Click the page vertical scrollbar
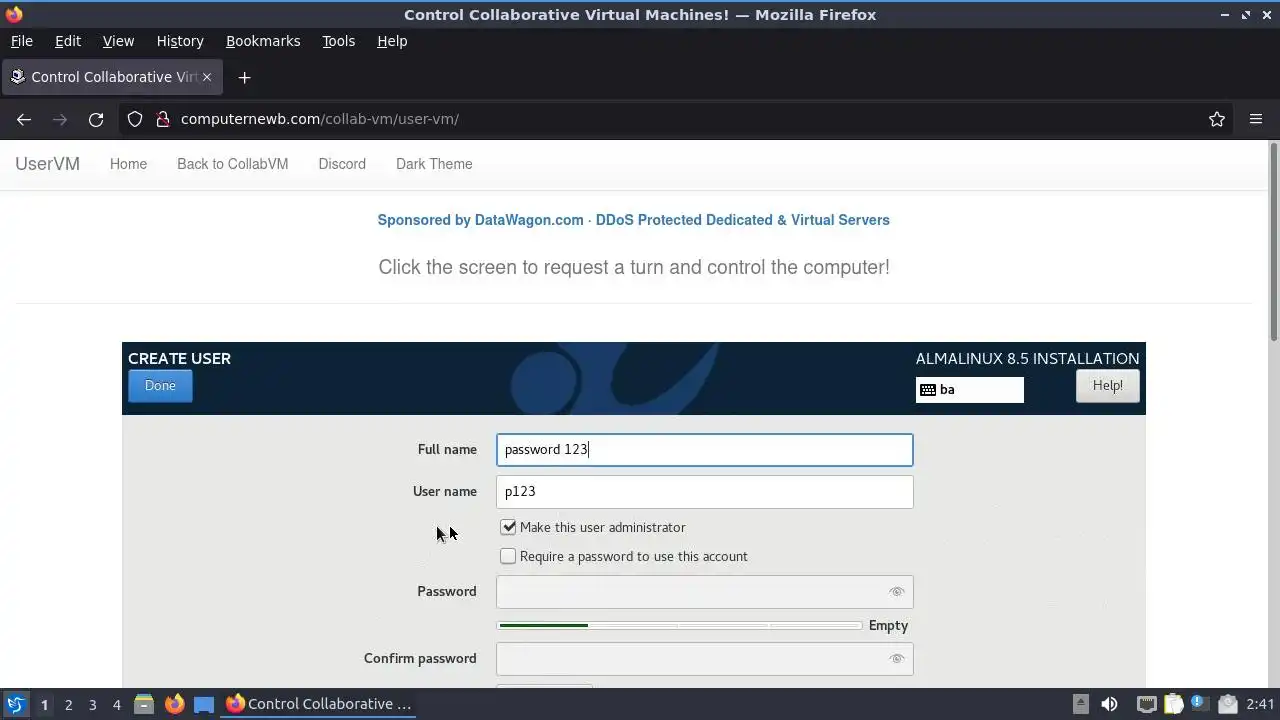 point(1274,243)
